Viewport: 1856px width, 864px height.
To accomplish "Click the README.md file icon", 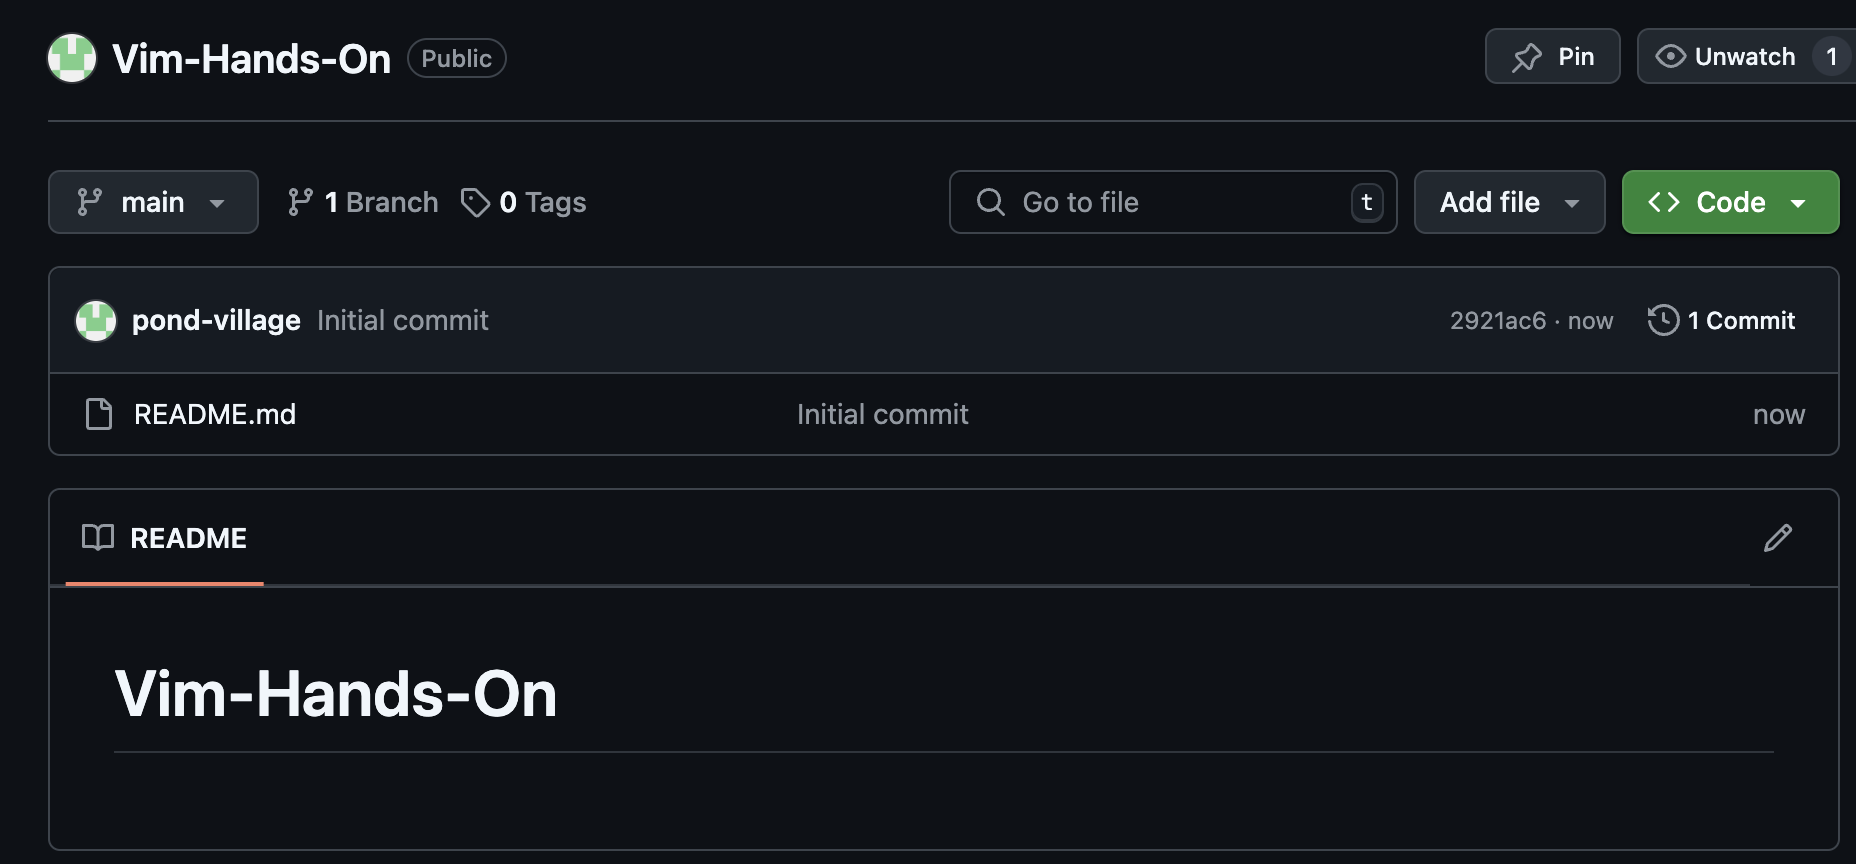I will (x=99, y=414).
